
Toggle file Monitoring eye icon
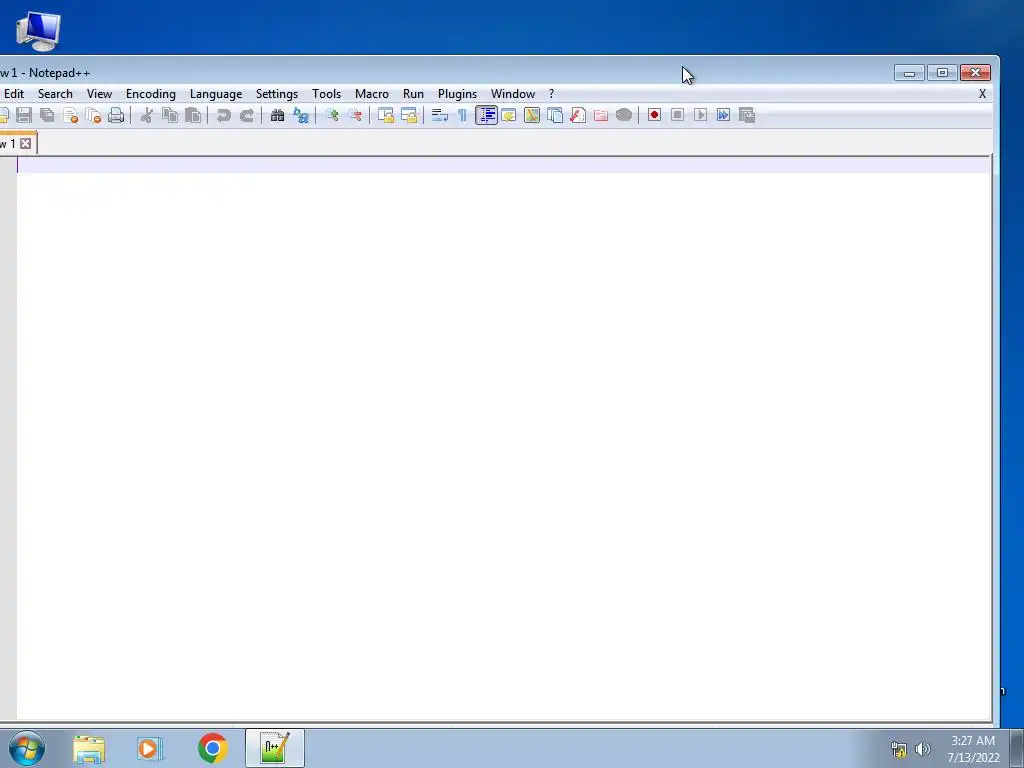(624, 116)
